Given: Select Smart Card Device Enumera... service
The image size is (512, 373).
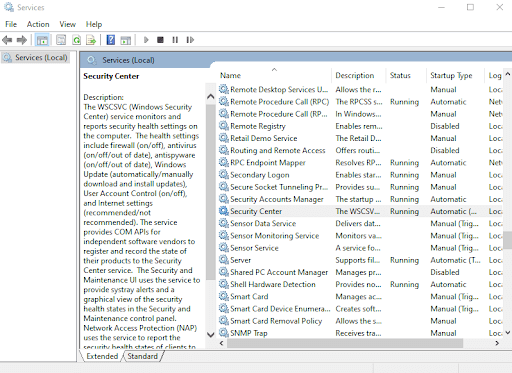Looking at the screenshot, I should point(360,308).
